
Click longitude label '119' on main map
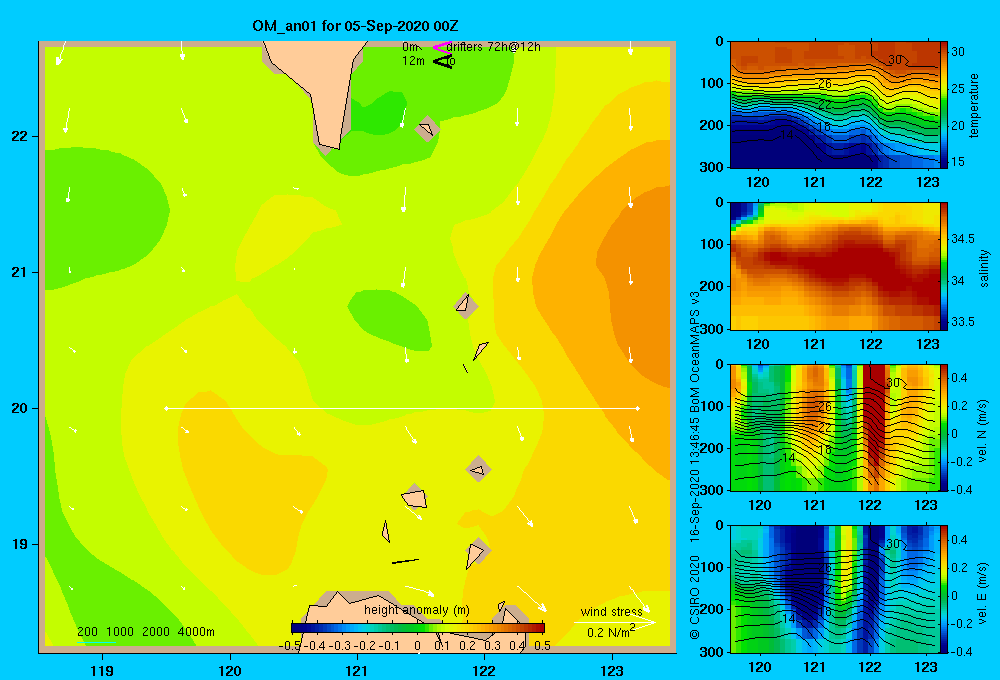point(103,670)
